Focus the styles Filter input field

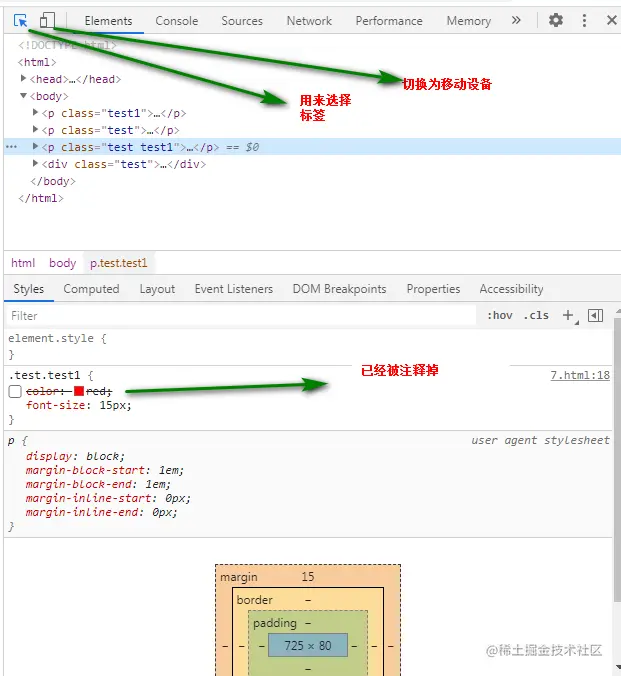tap(242, 316)
